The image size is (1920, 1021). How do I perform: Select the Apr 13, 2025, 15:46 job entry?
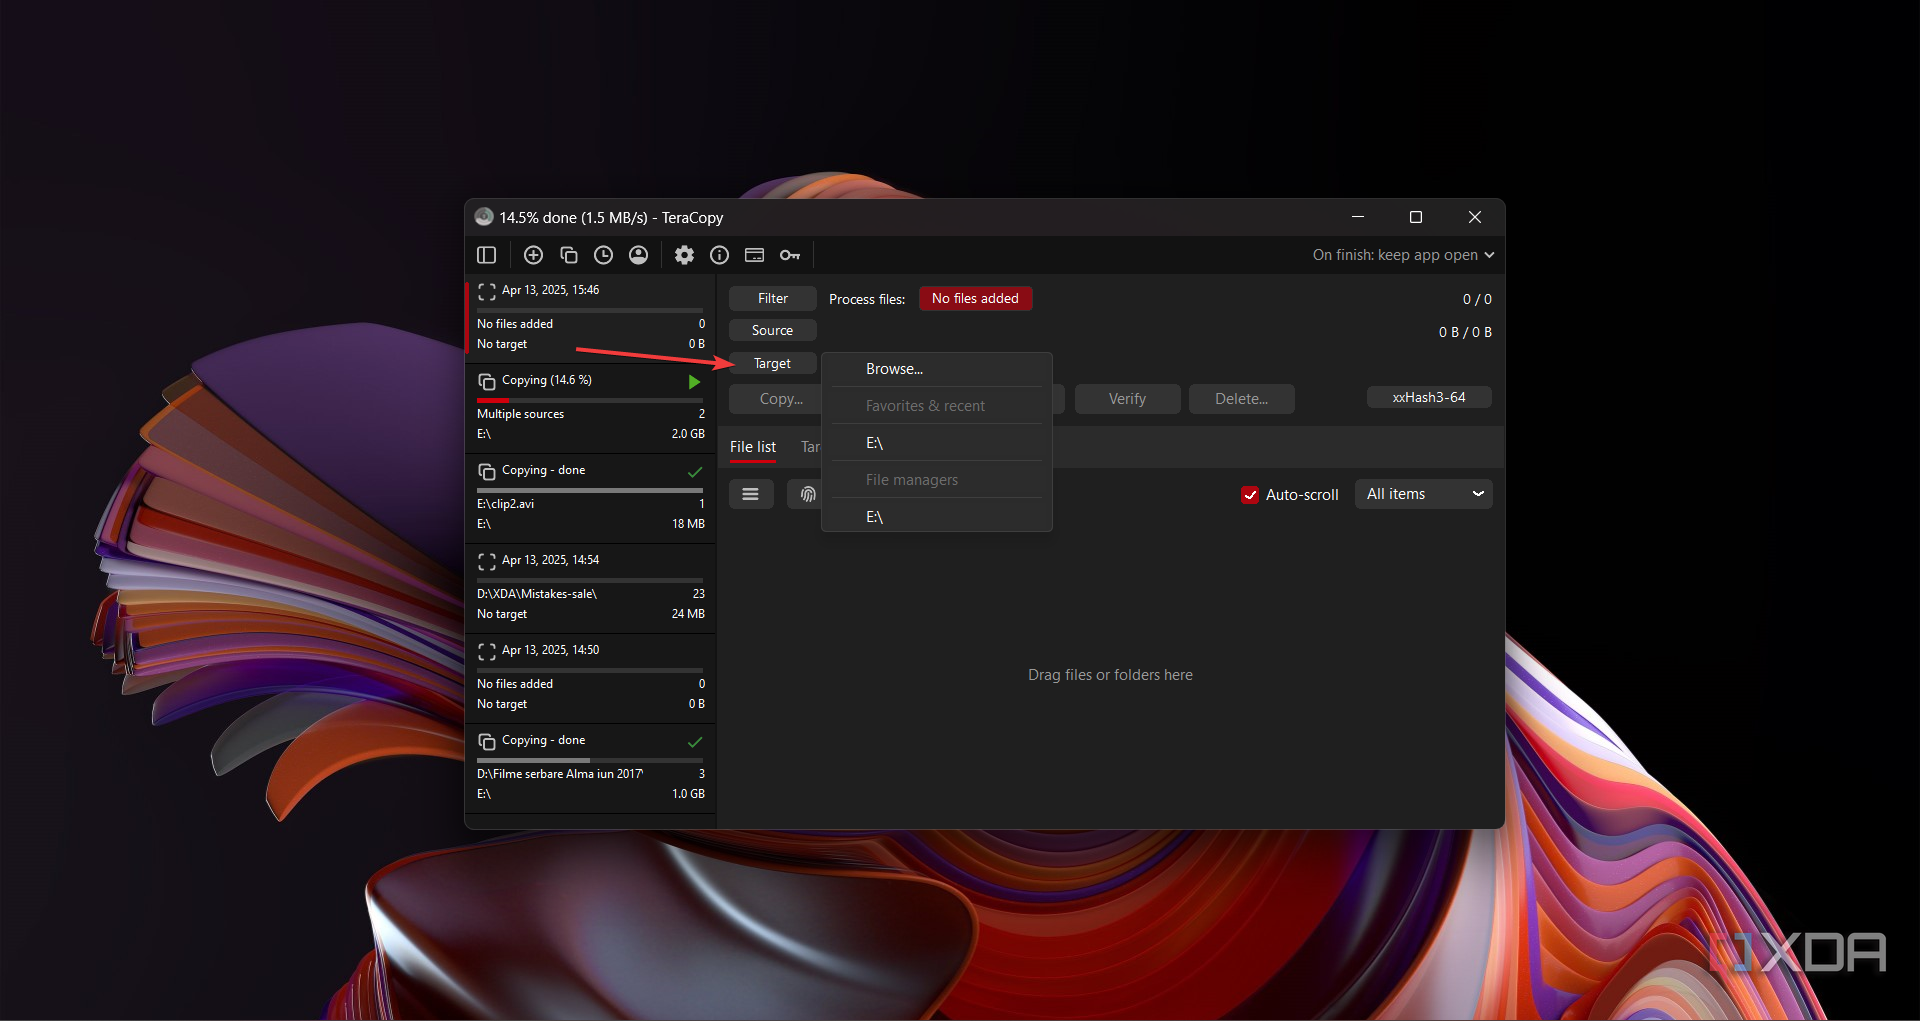click(x=591, y=318)
